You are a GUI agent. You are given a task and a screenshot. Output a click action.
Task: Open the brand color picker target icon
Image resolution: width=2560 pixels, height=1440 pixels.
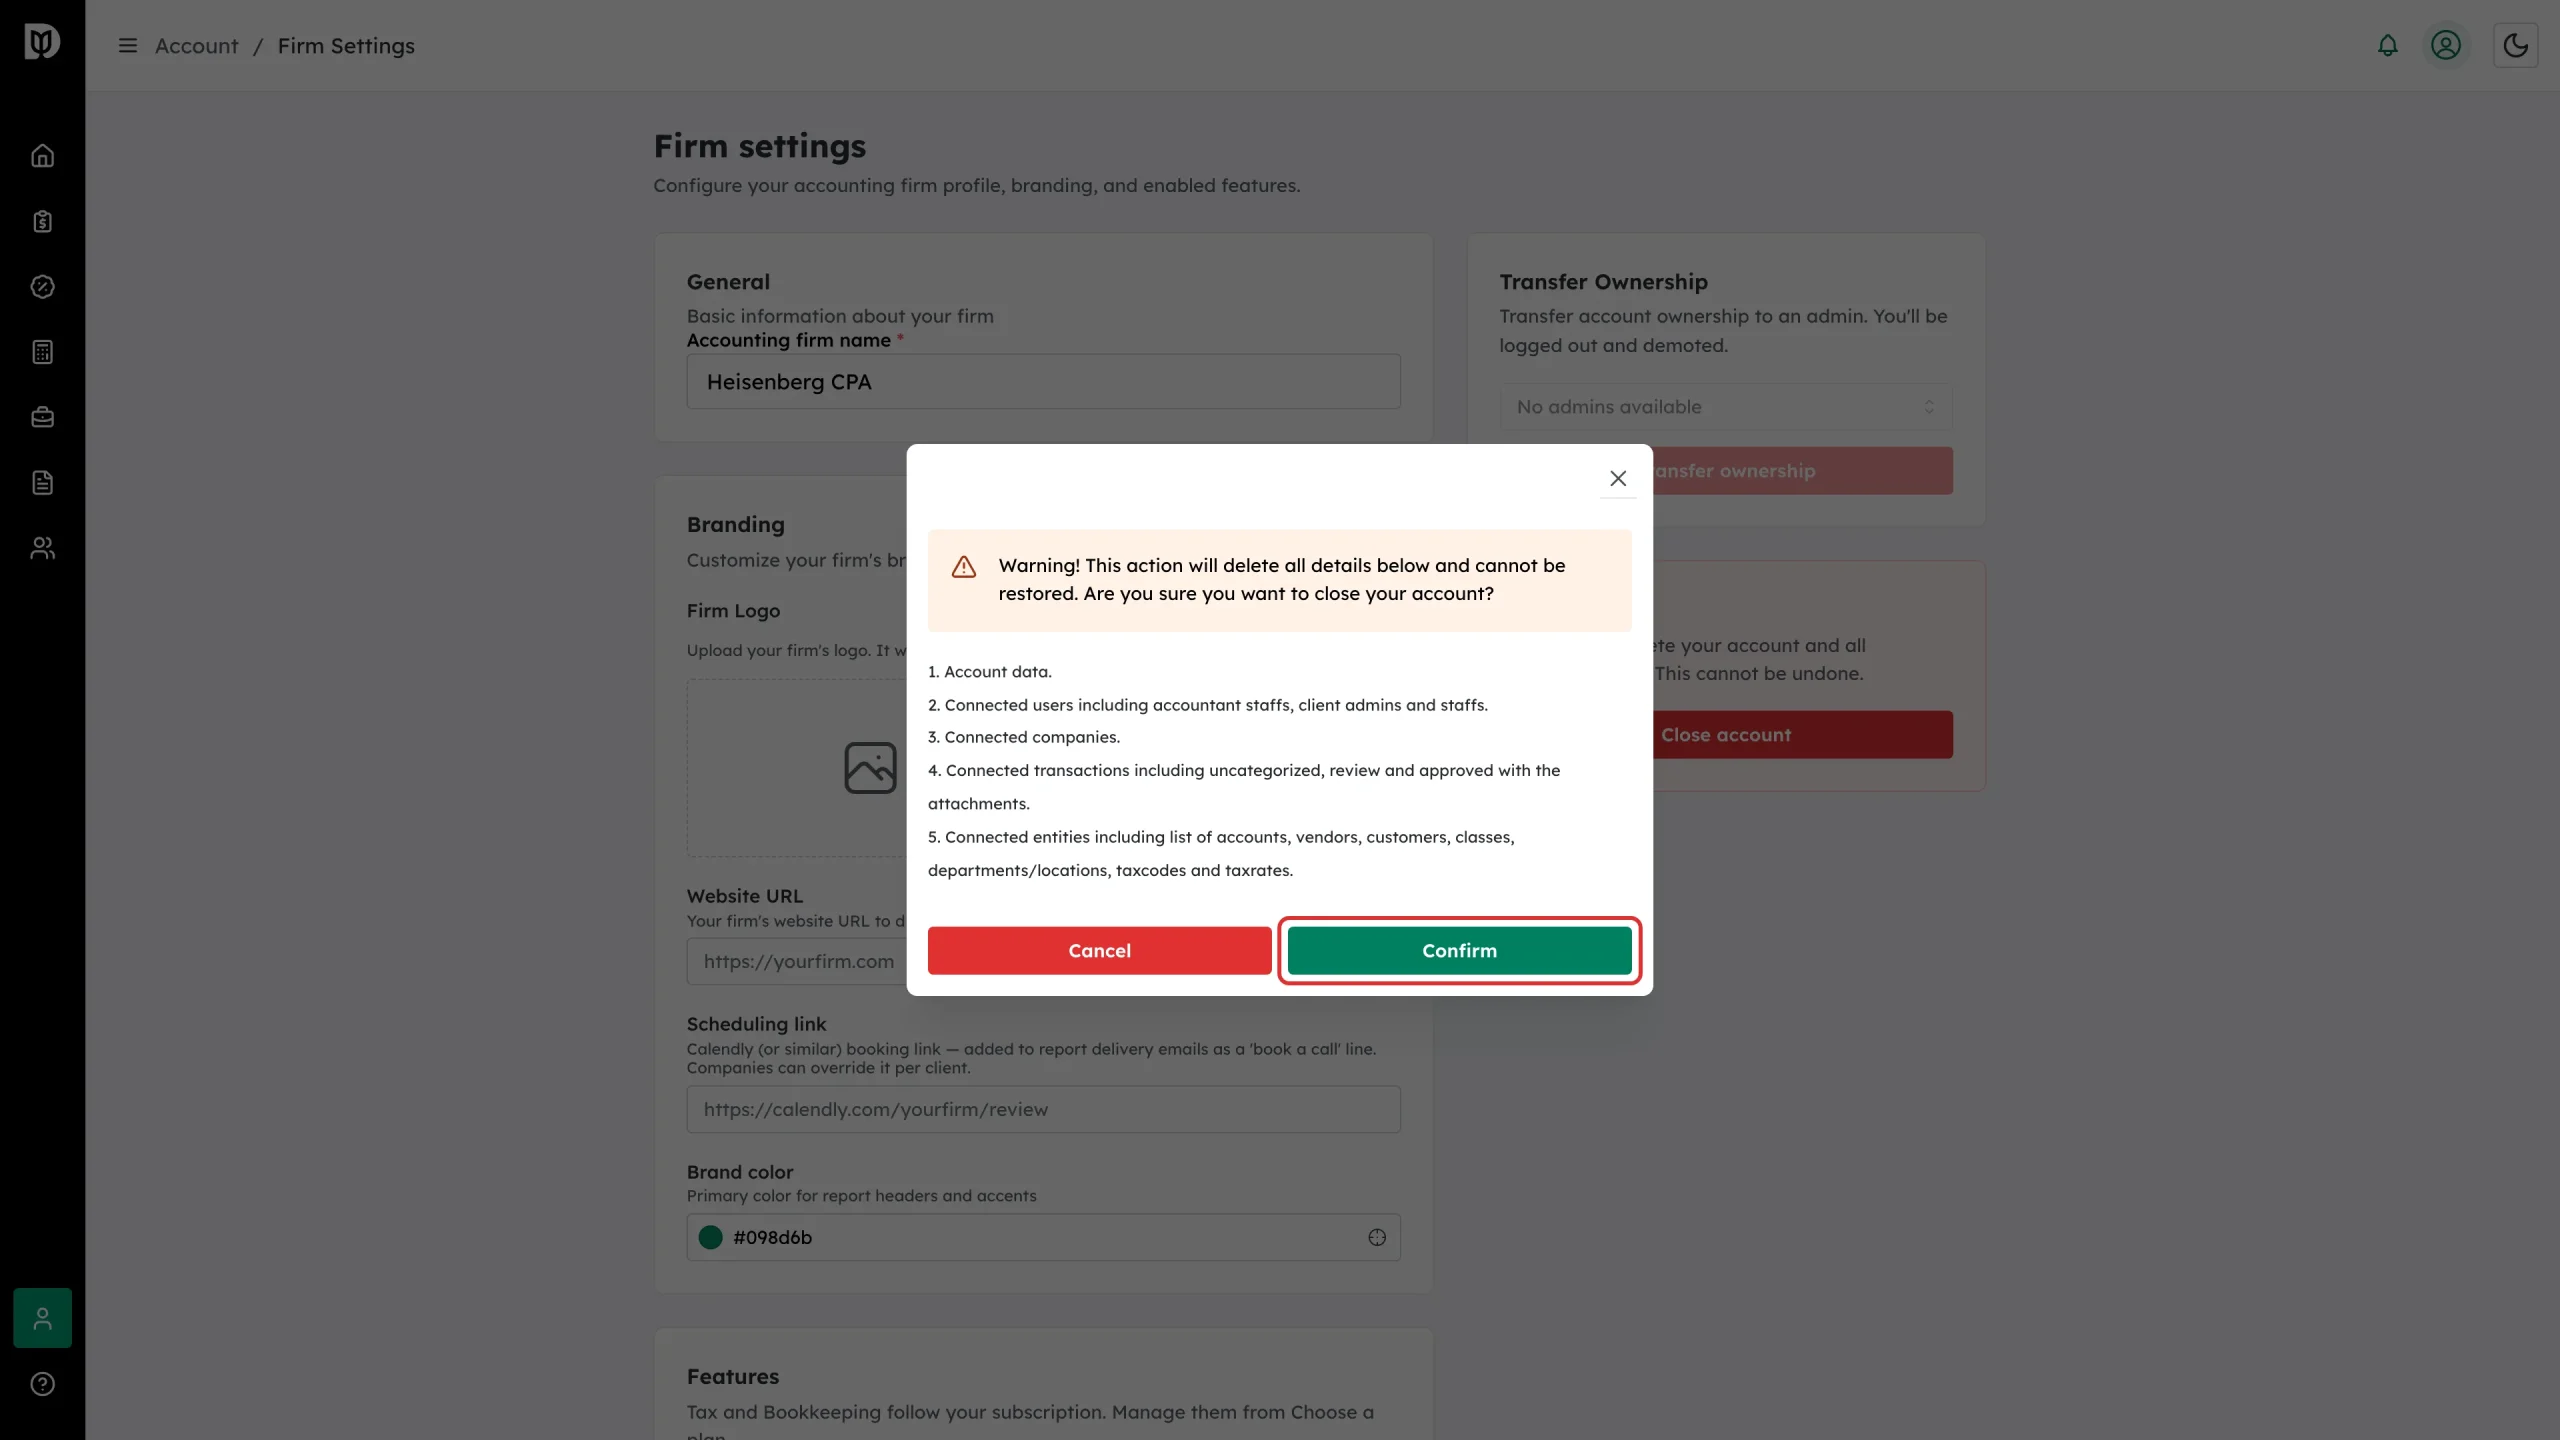tap(1377, 1237)
